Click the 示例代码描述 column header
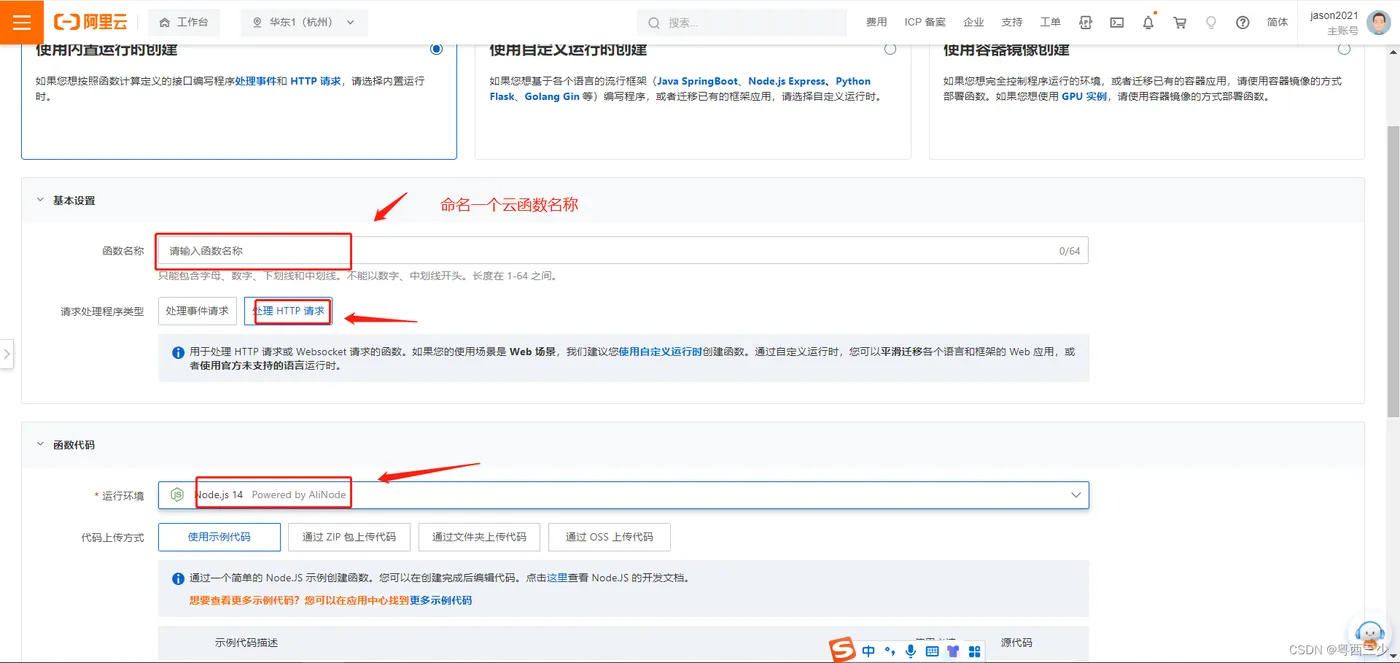The width and height of the screenshot is (1400, 663). (246, 642)
